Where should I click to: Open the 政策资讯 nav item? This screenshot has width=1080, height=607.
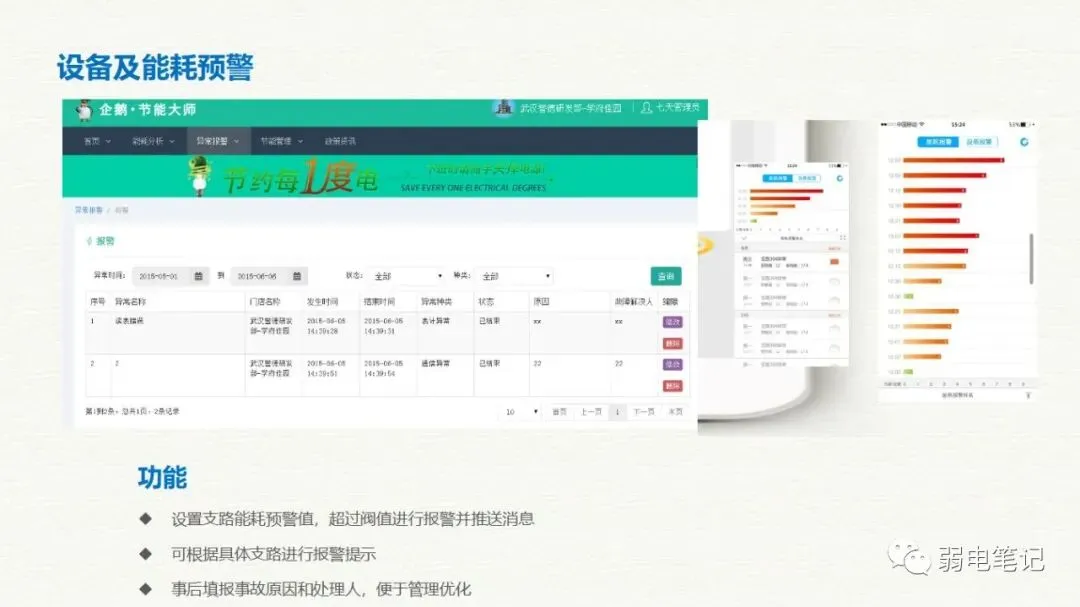coord(340,141)
